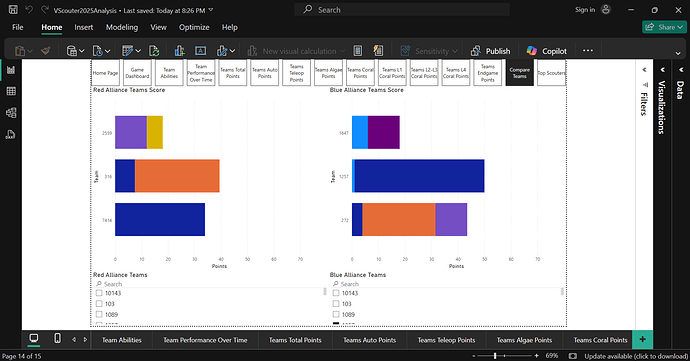Check team 1089 in Red Alliance Teams
Image resolution: width=690 pixels, height=361 pixels.
pos(99,314)
